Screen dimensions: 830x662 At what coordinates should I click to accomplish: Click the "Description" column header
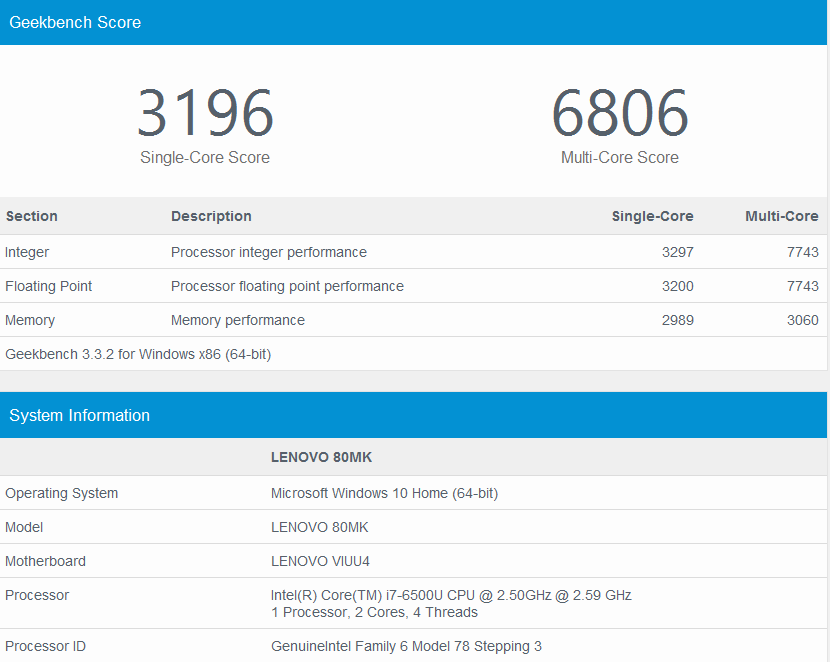211,216
